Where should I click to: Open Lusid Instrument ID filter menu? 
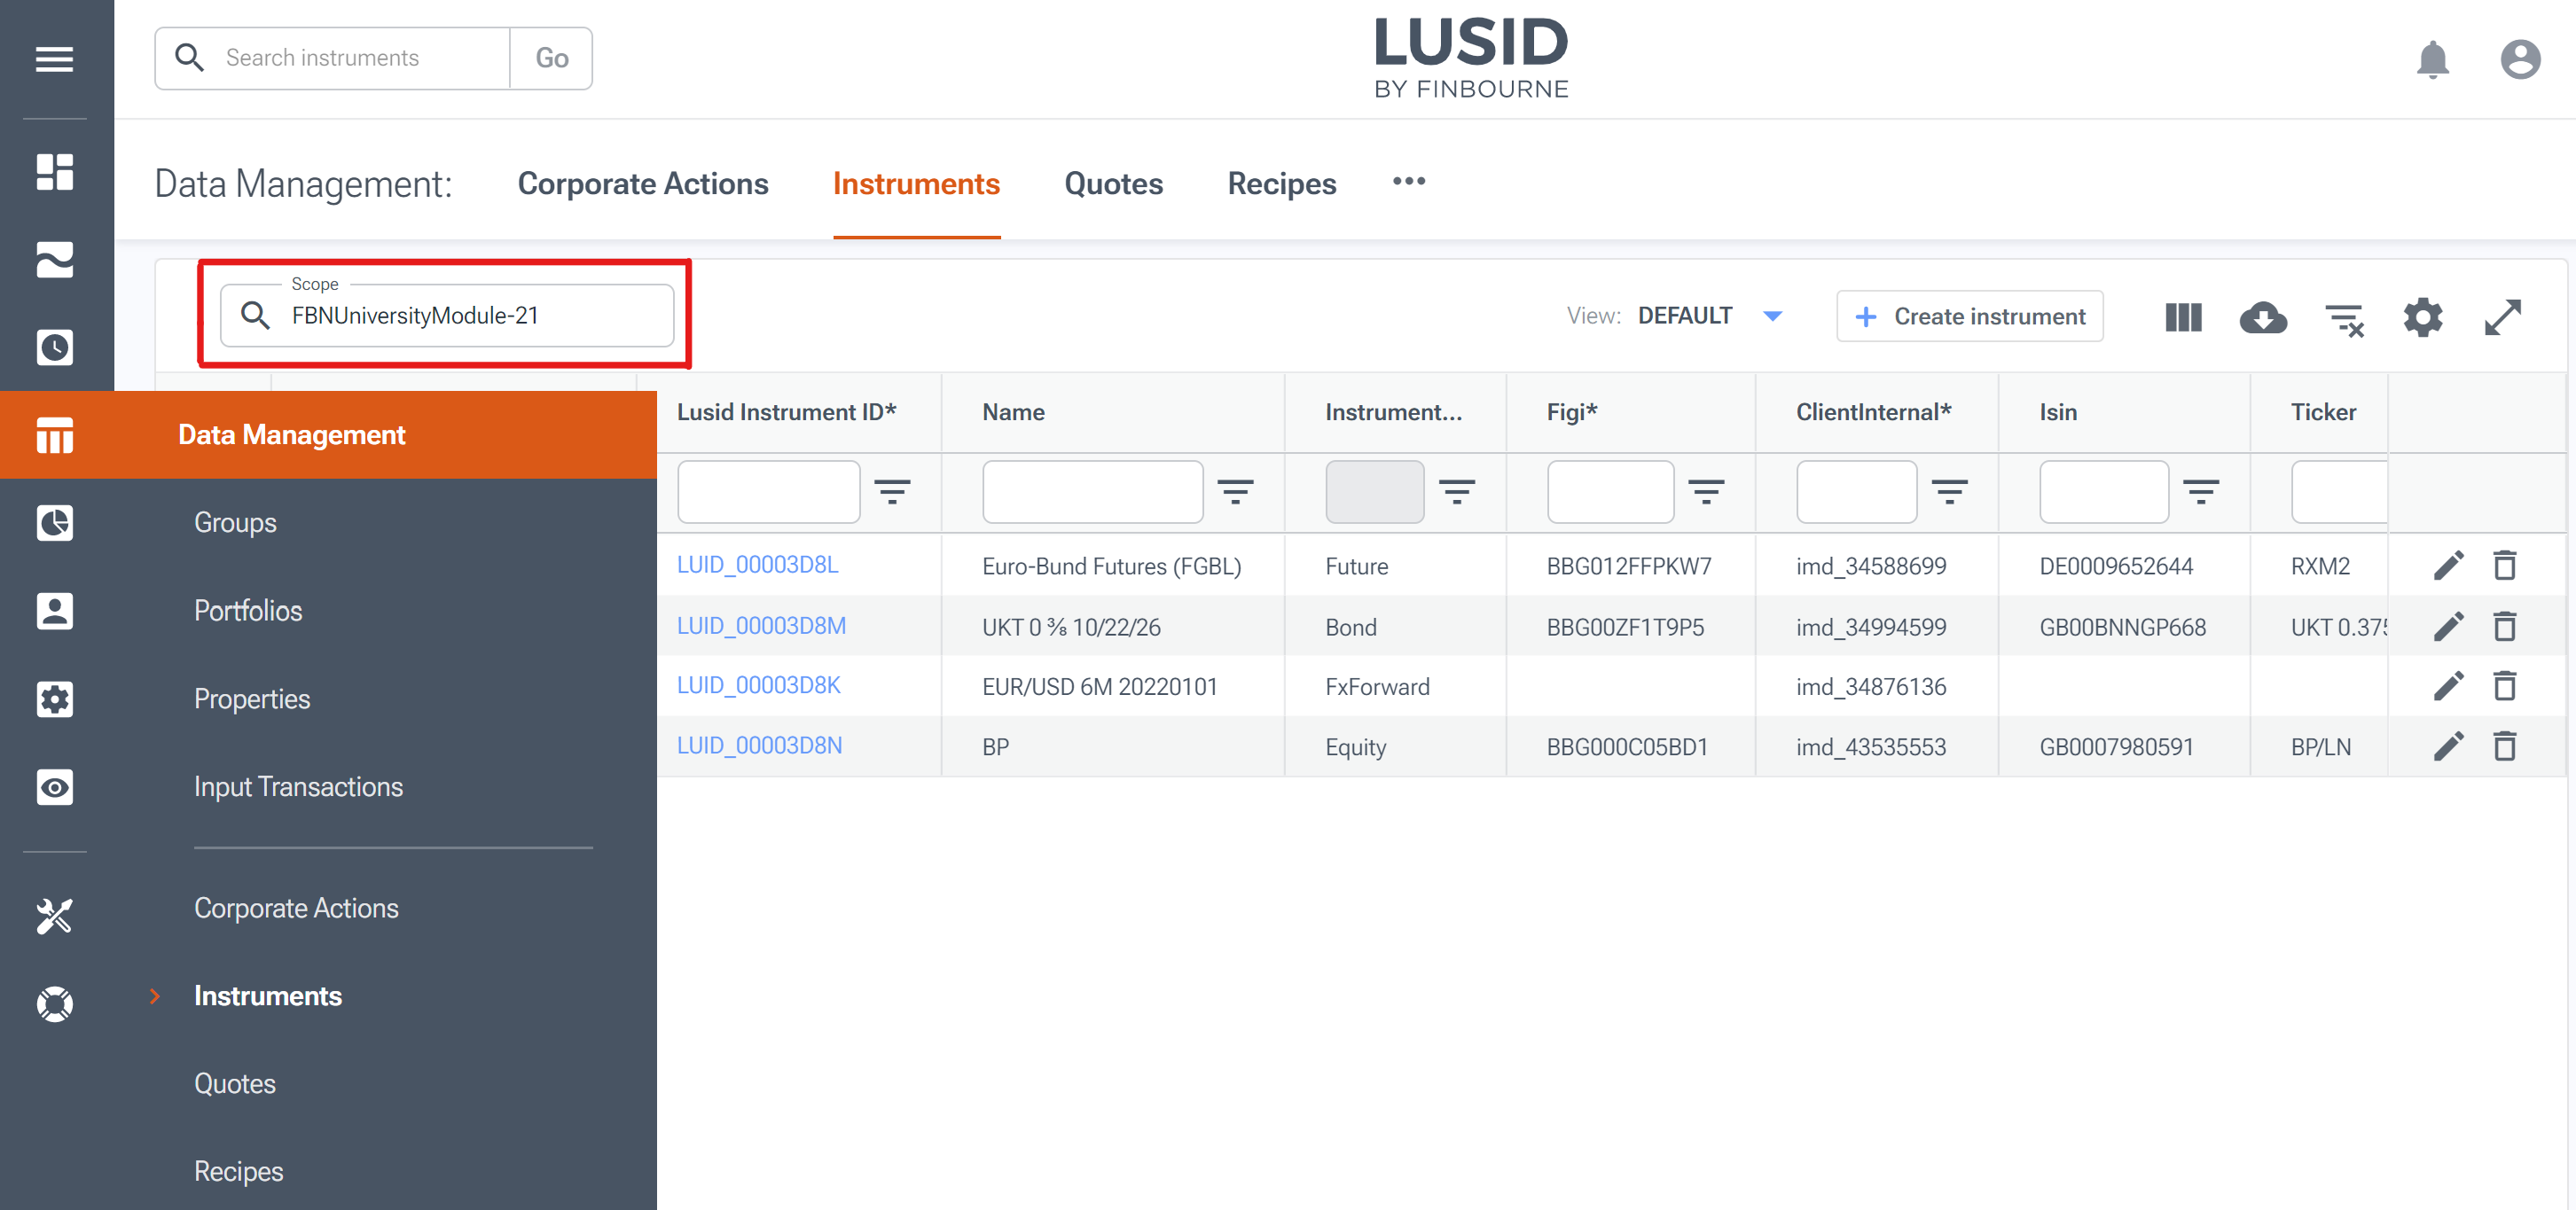tap(892, 491)
